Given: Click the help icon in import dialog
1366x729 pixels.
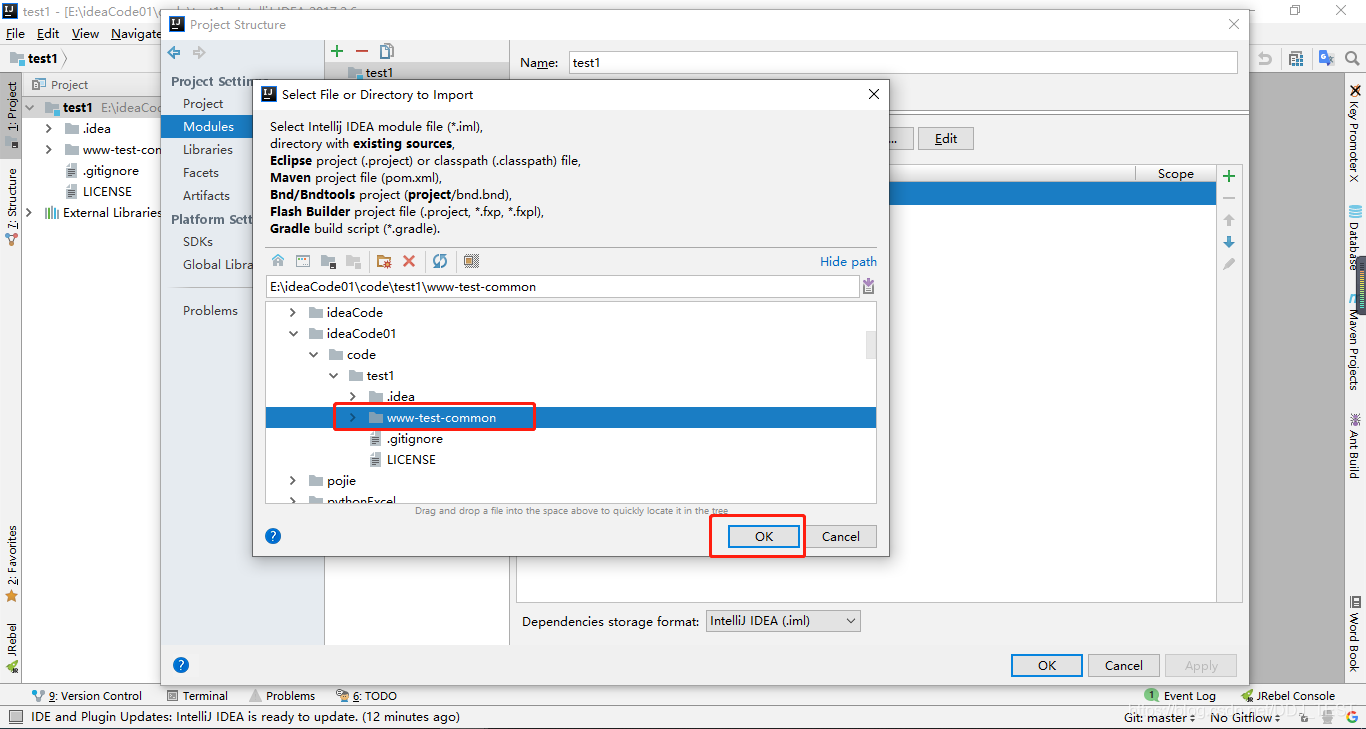Looking at the screenshot, I should (x=273, y=536).
